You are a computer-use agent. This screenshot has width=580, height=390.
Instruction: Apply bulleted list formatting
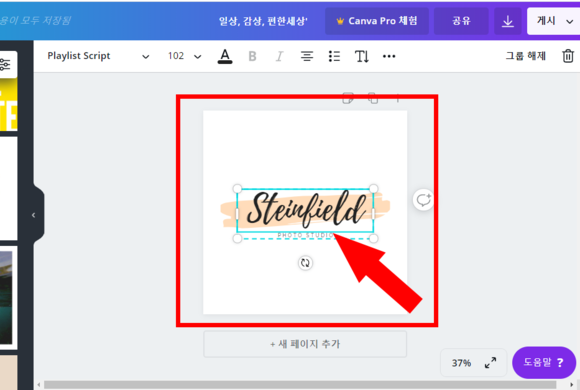tap(334, 56)
